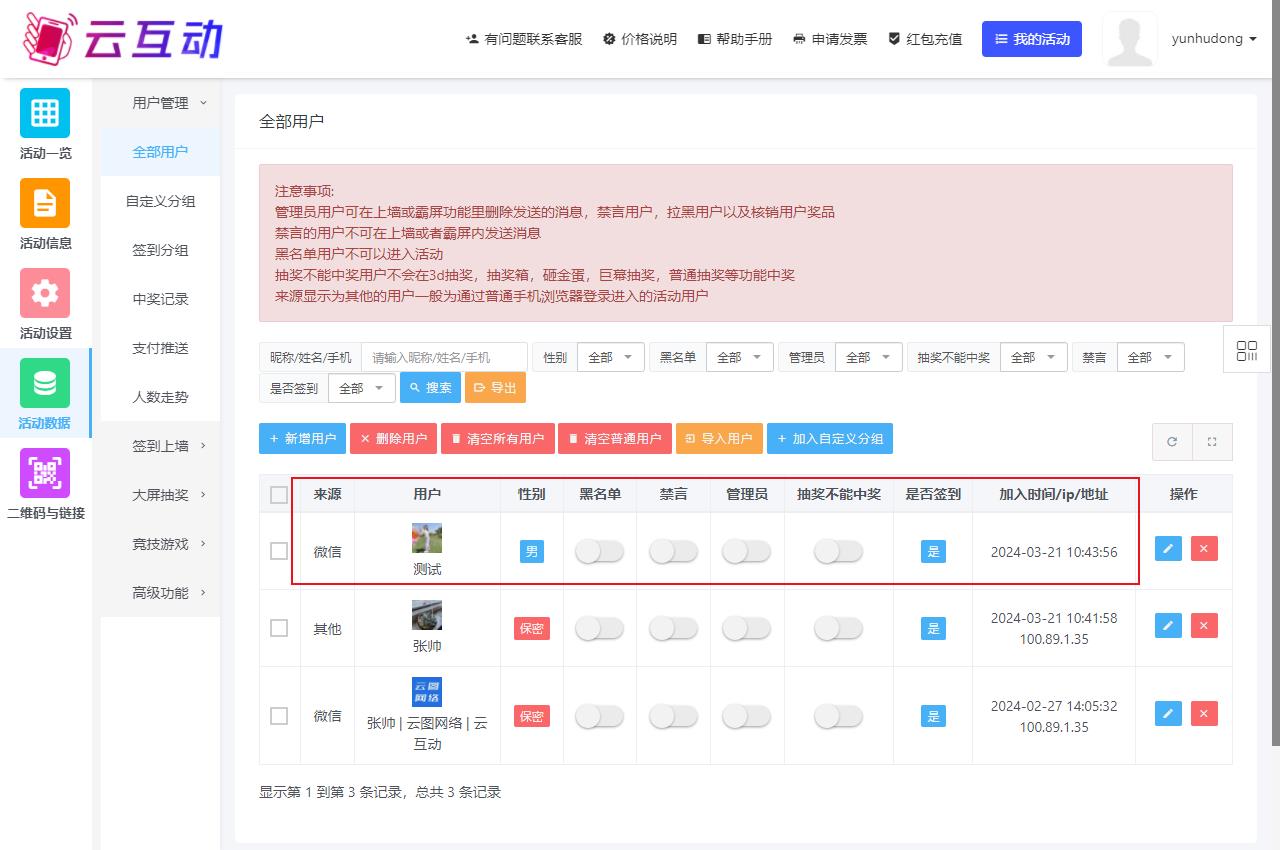The height and width of the screenshot is (850, 1280).
Task: Open 管理员 filter dropdown
Action: pos(868,357)
